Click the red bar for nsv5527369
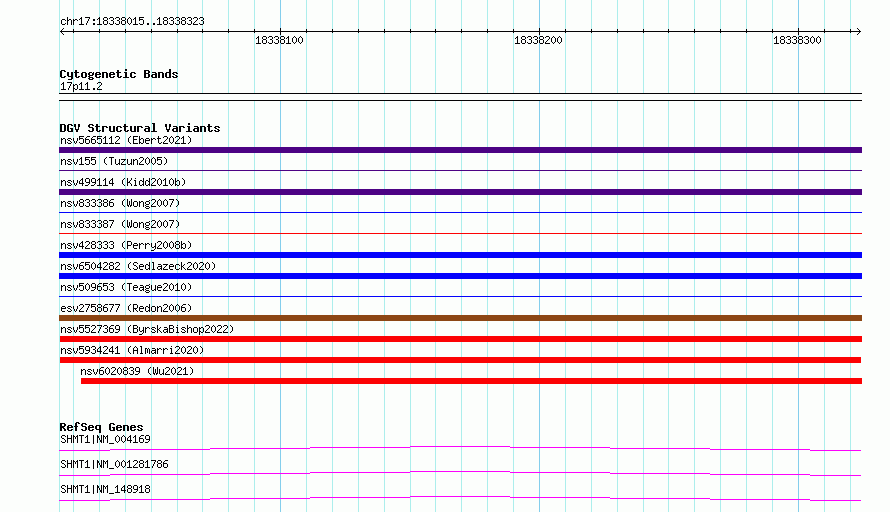 460,339
